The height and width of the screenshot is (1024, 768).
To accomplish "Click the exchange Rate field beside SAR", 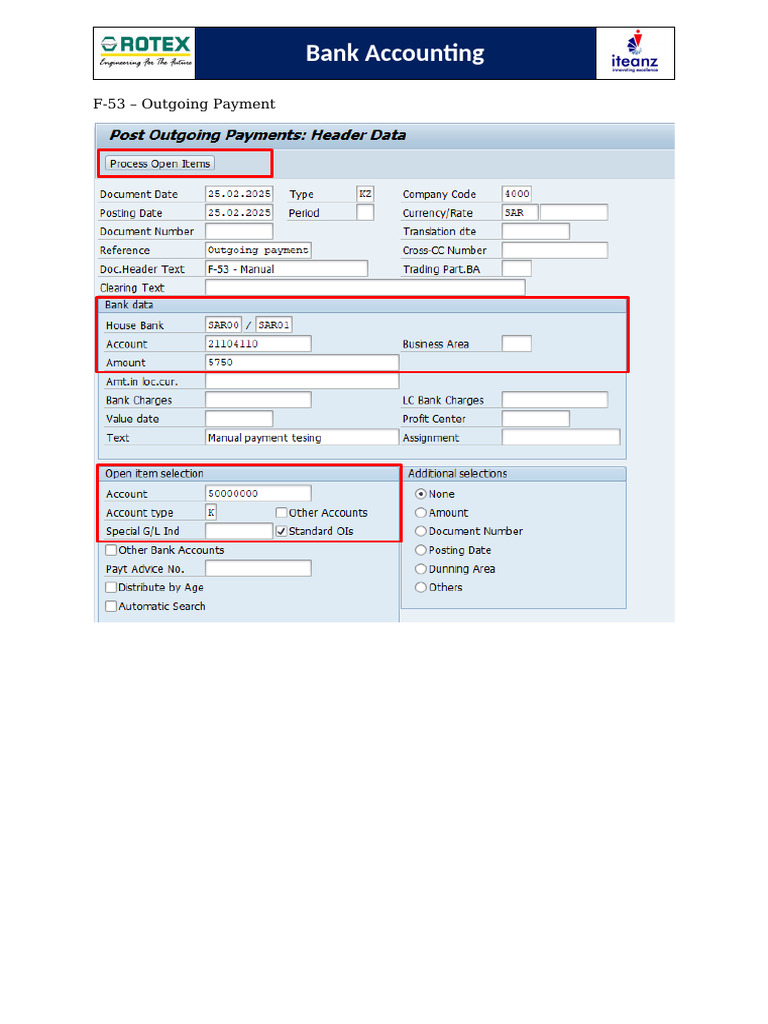I will 574,213.
